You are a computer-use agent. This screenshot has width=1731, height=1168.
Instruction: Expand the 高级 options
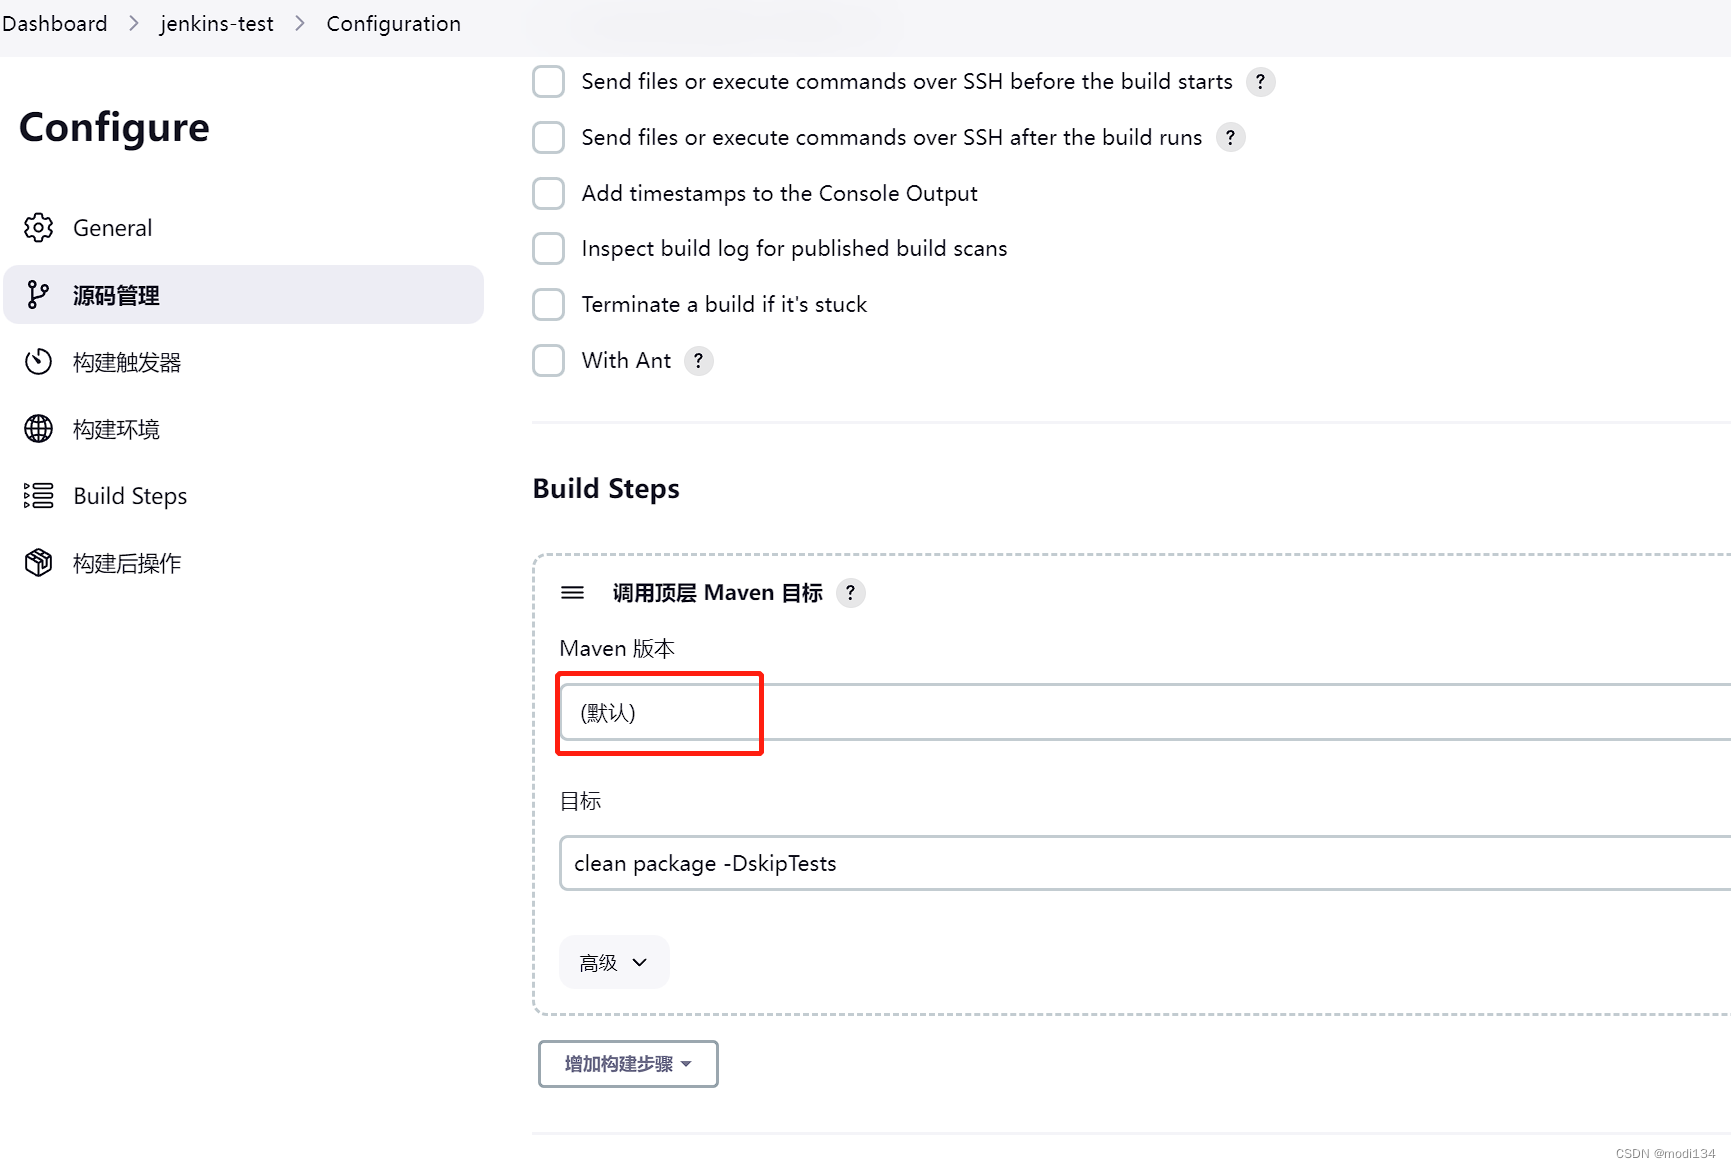pyautogui.click(x=613, y=961)
